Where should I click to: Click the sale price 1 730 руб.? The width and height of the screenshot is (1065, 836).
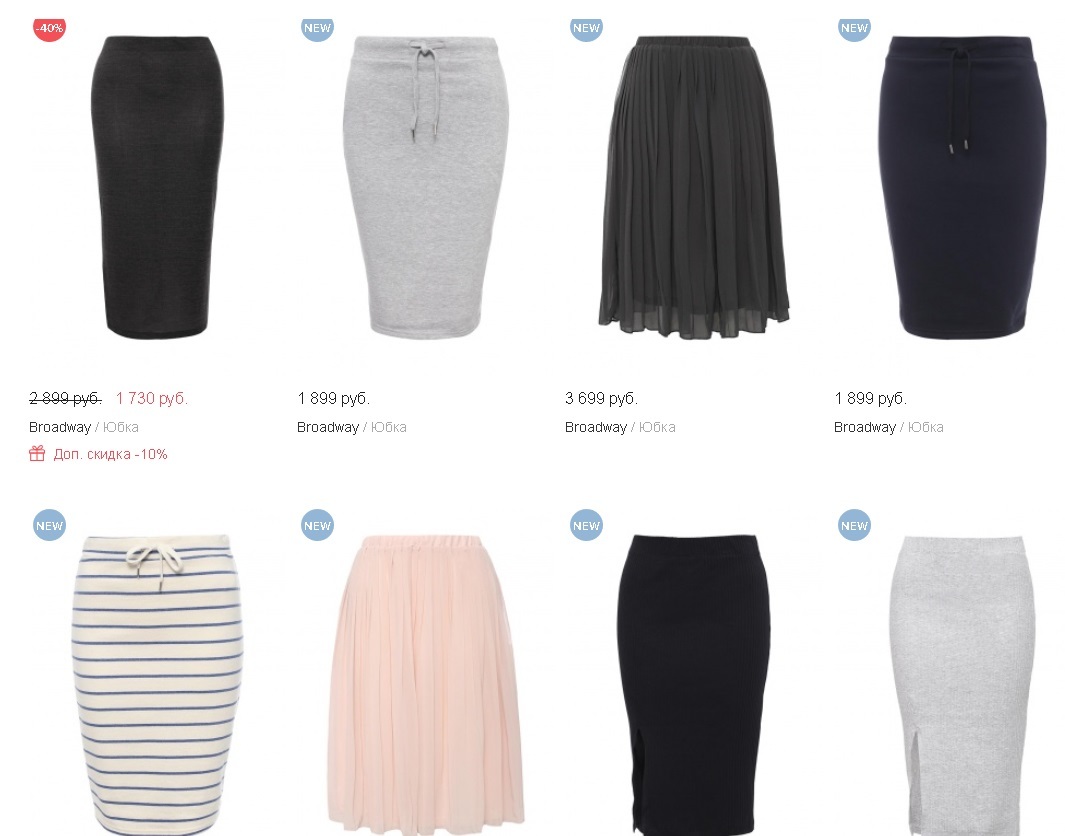(151, 398)
